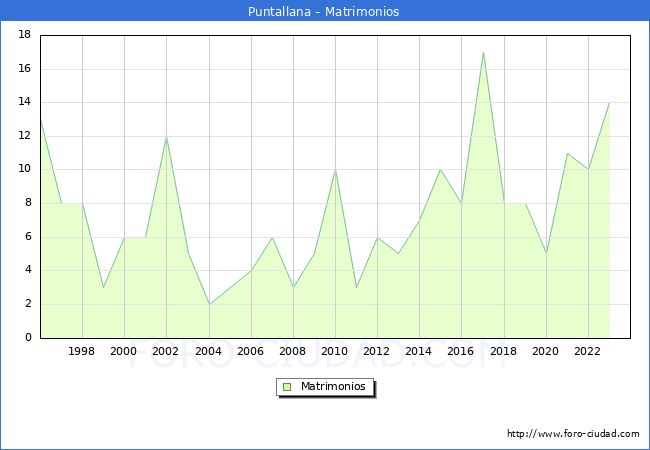Screen dimensions: 650x450
Task: Click the y-axis label 10
Action: (x=25, y=170)
